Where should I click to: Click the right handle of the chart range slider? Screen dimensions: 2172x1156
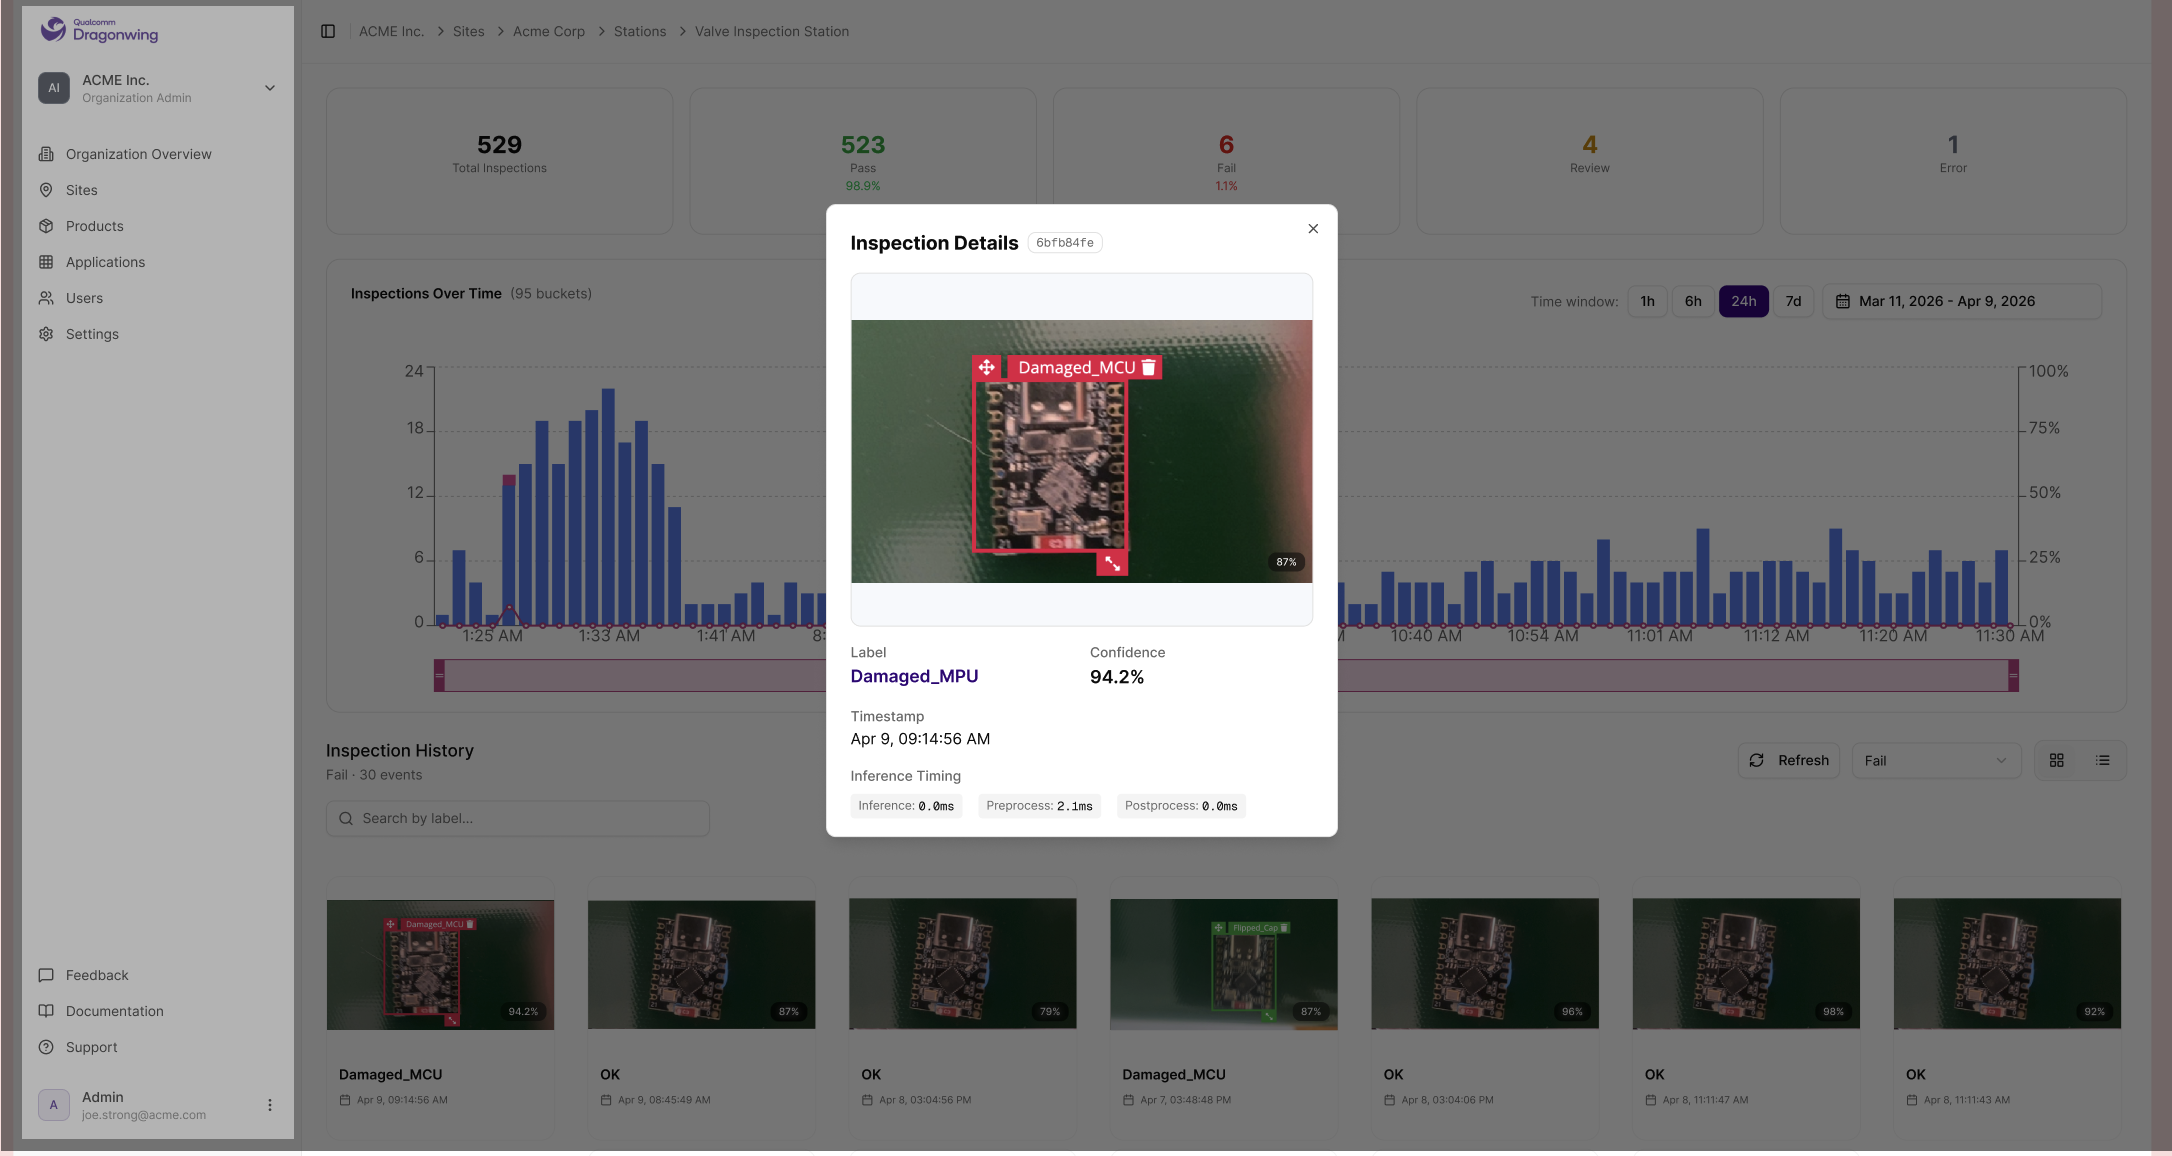click(x=2013, y=676)
